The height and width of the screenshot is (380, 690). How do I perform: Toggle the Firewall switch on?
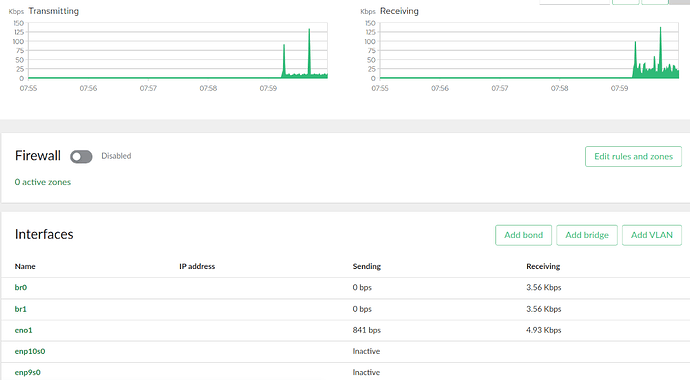pos(81,157)
